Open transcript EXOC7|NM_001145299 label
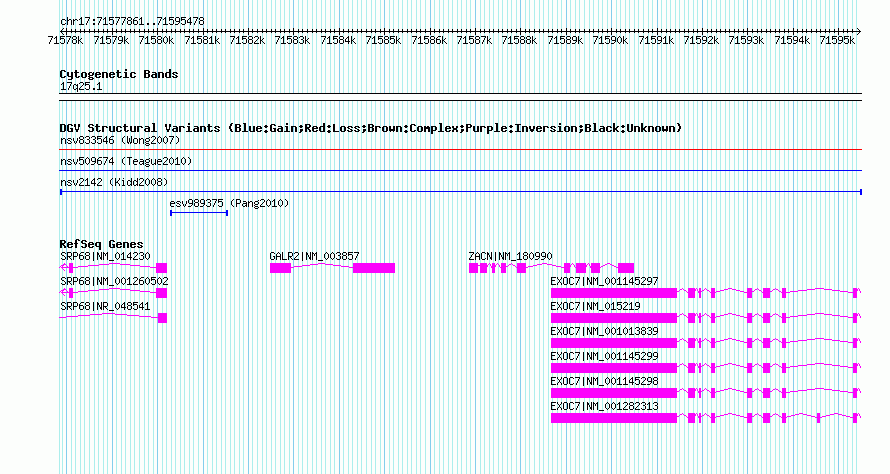The height and width of the screenshot is (474, 890). (604, 356)
